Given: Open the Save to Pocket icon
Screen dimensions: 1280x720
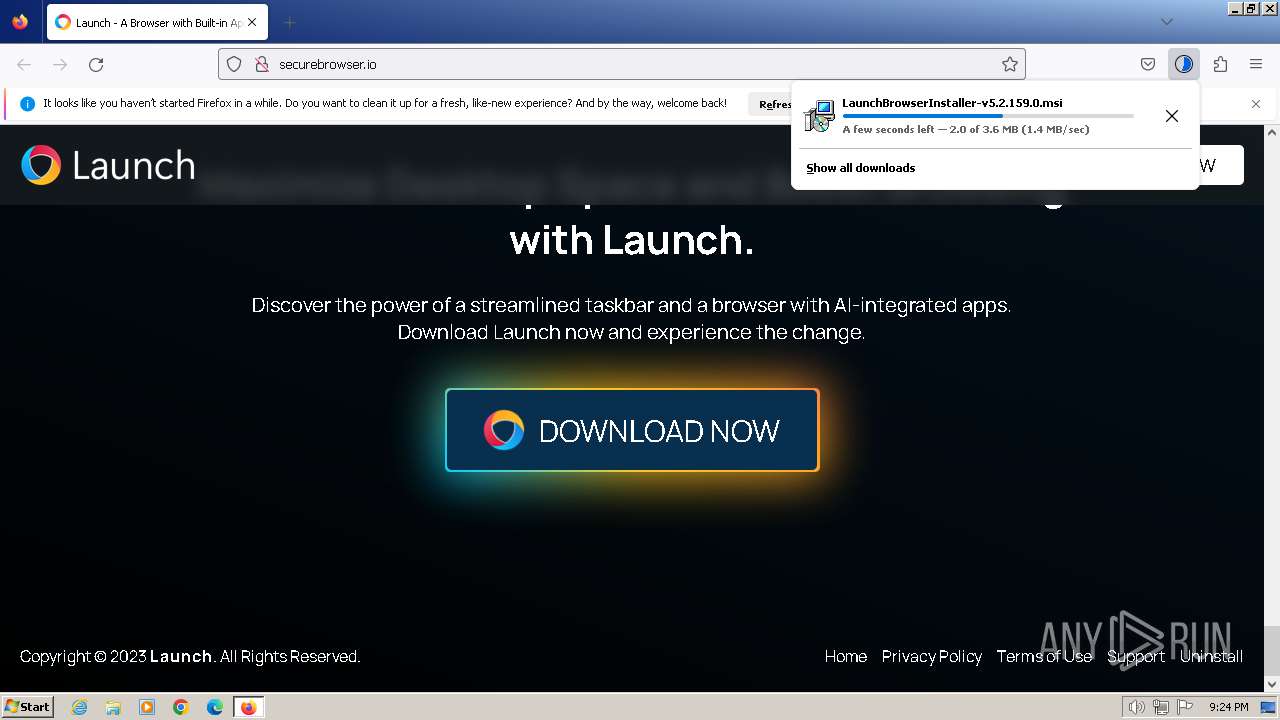Looking at the screenshot, I should coord(1148,64).
